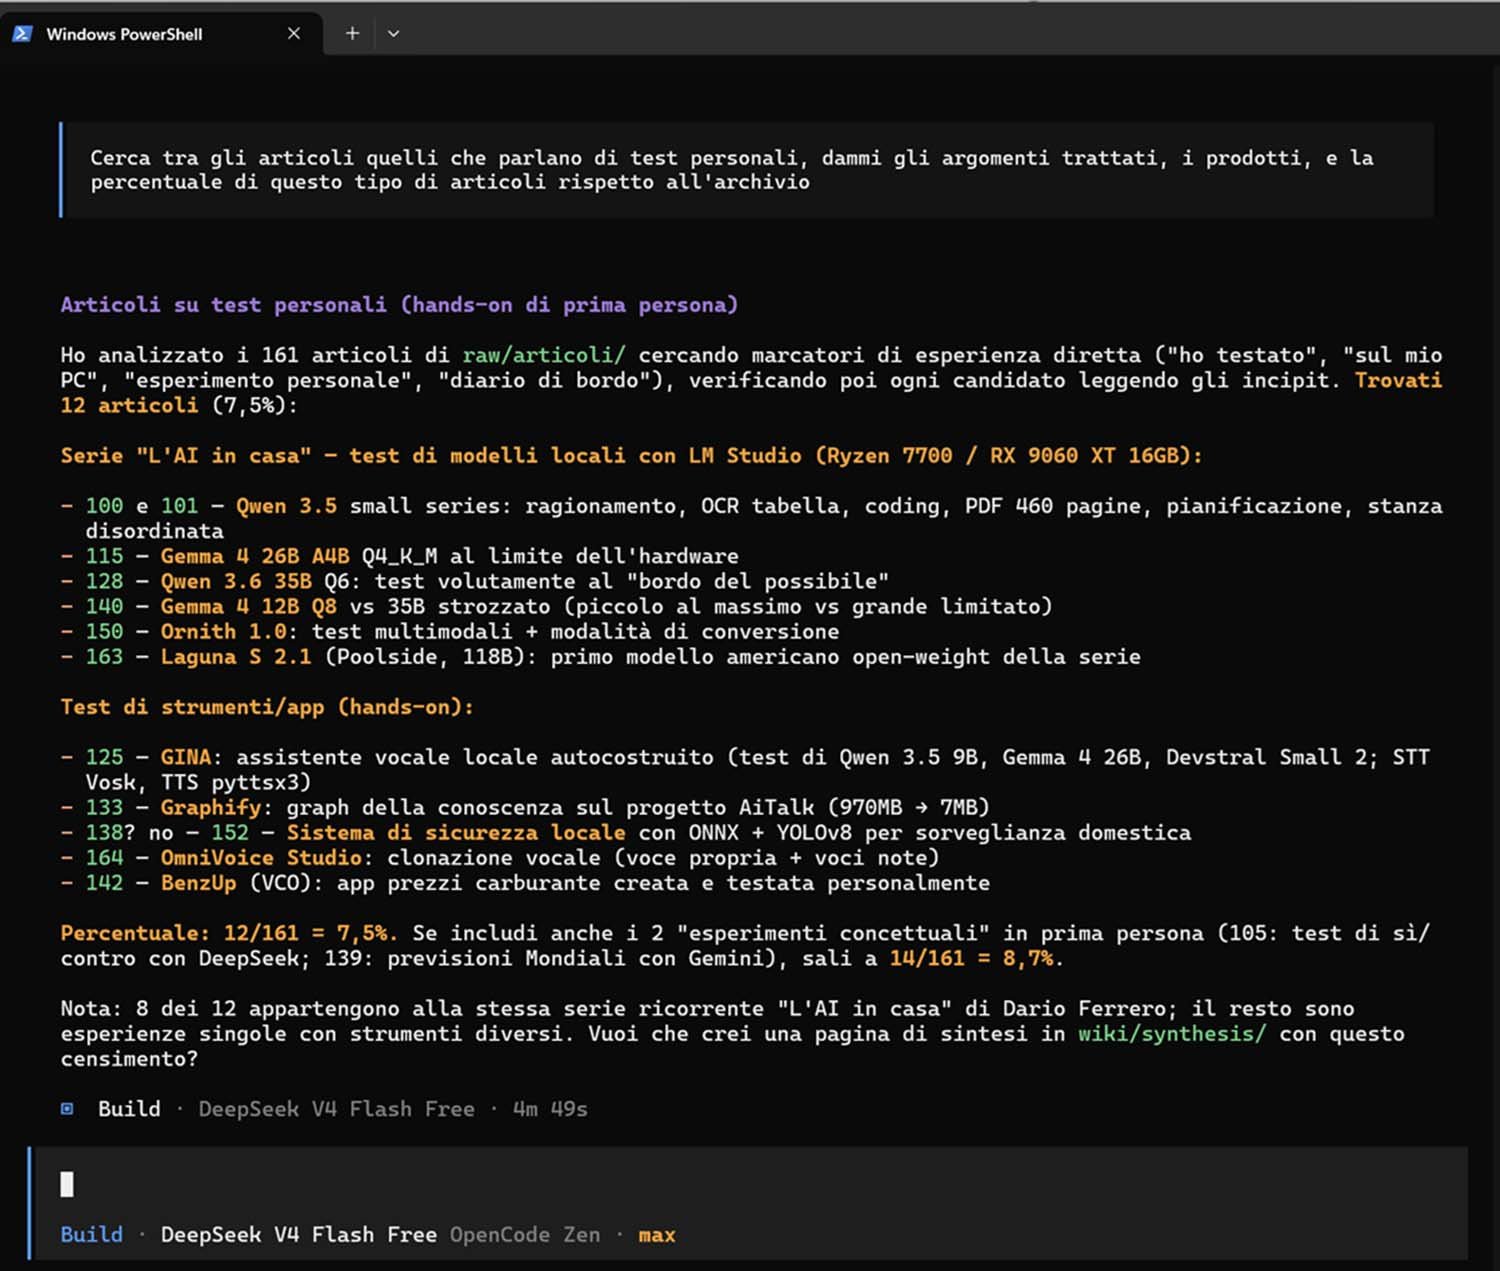The height and width of the screenshot is (1271, 1500).
Task: Click Qwen 3.5 in the list
Action: coord(287,506)
